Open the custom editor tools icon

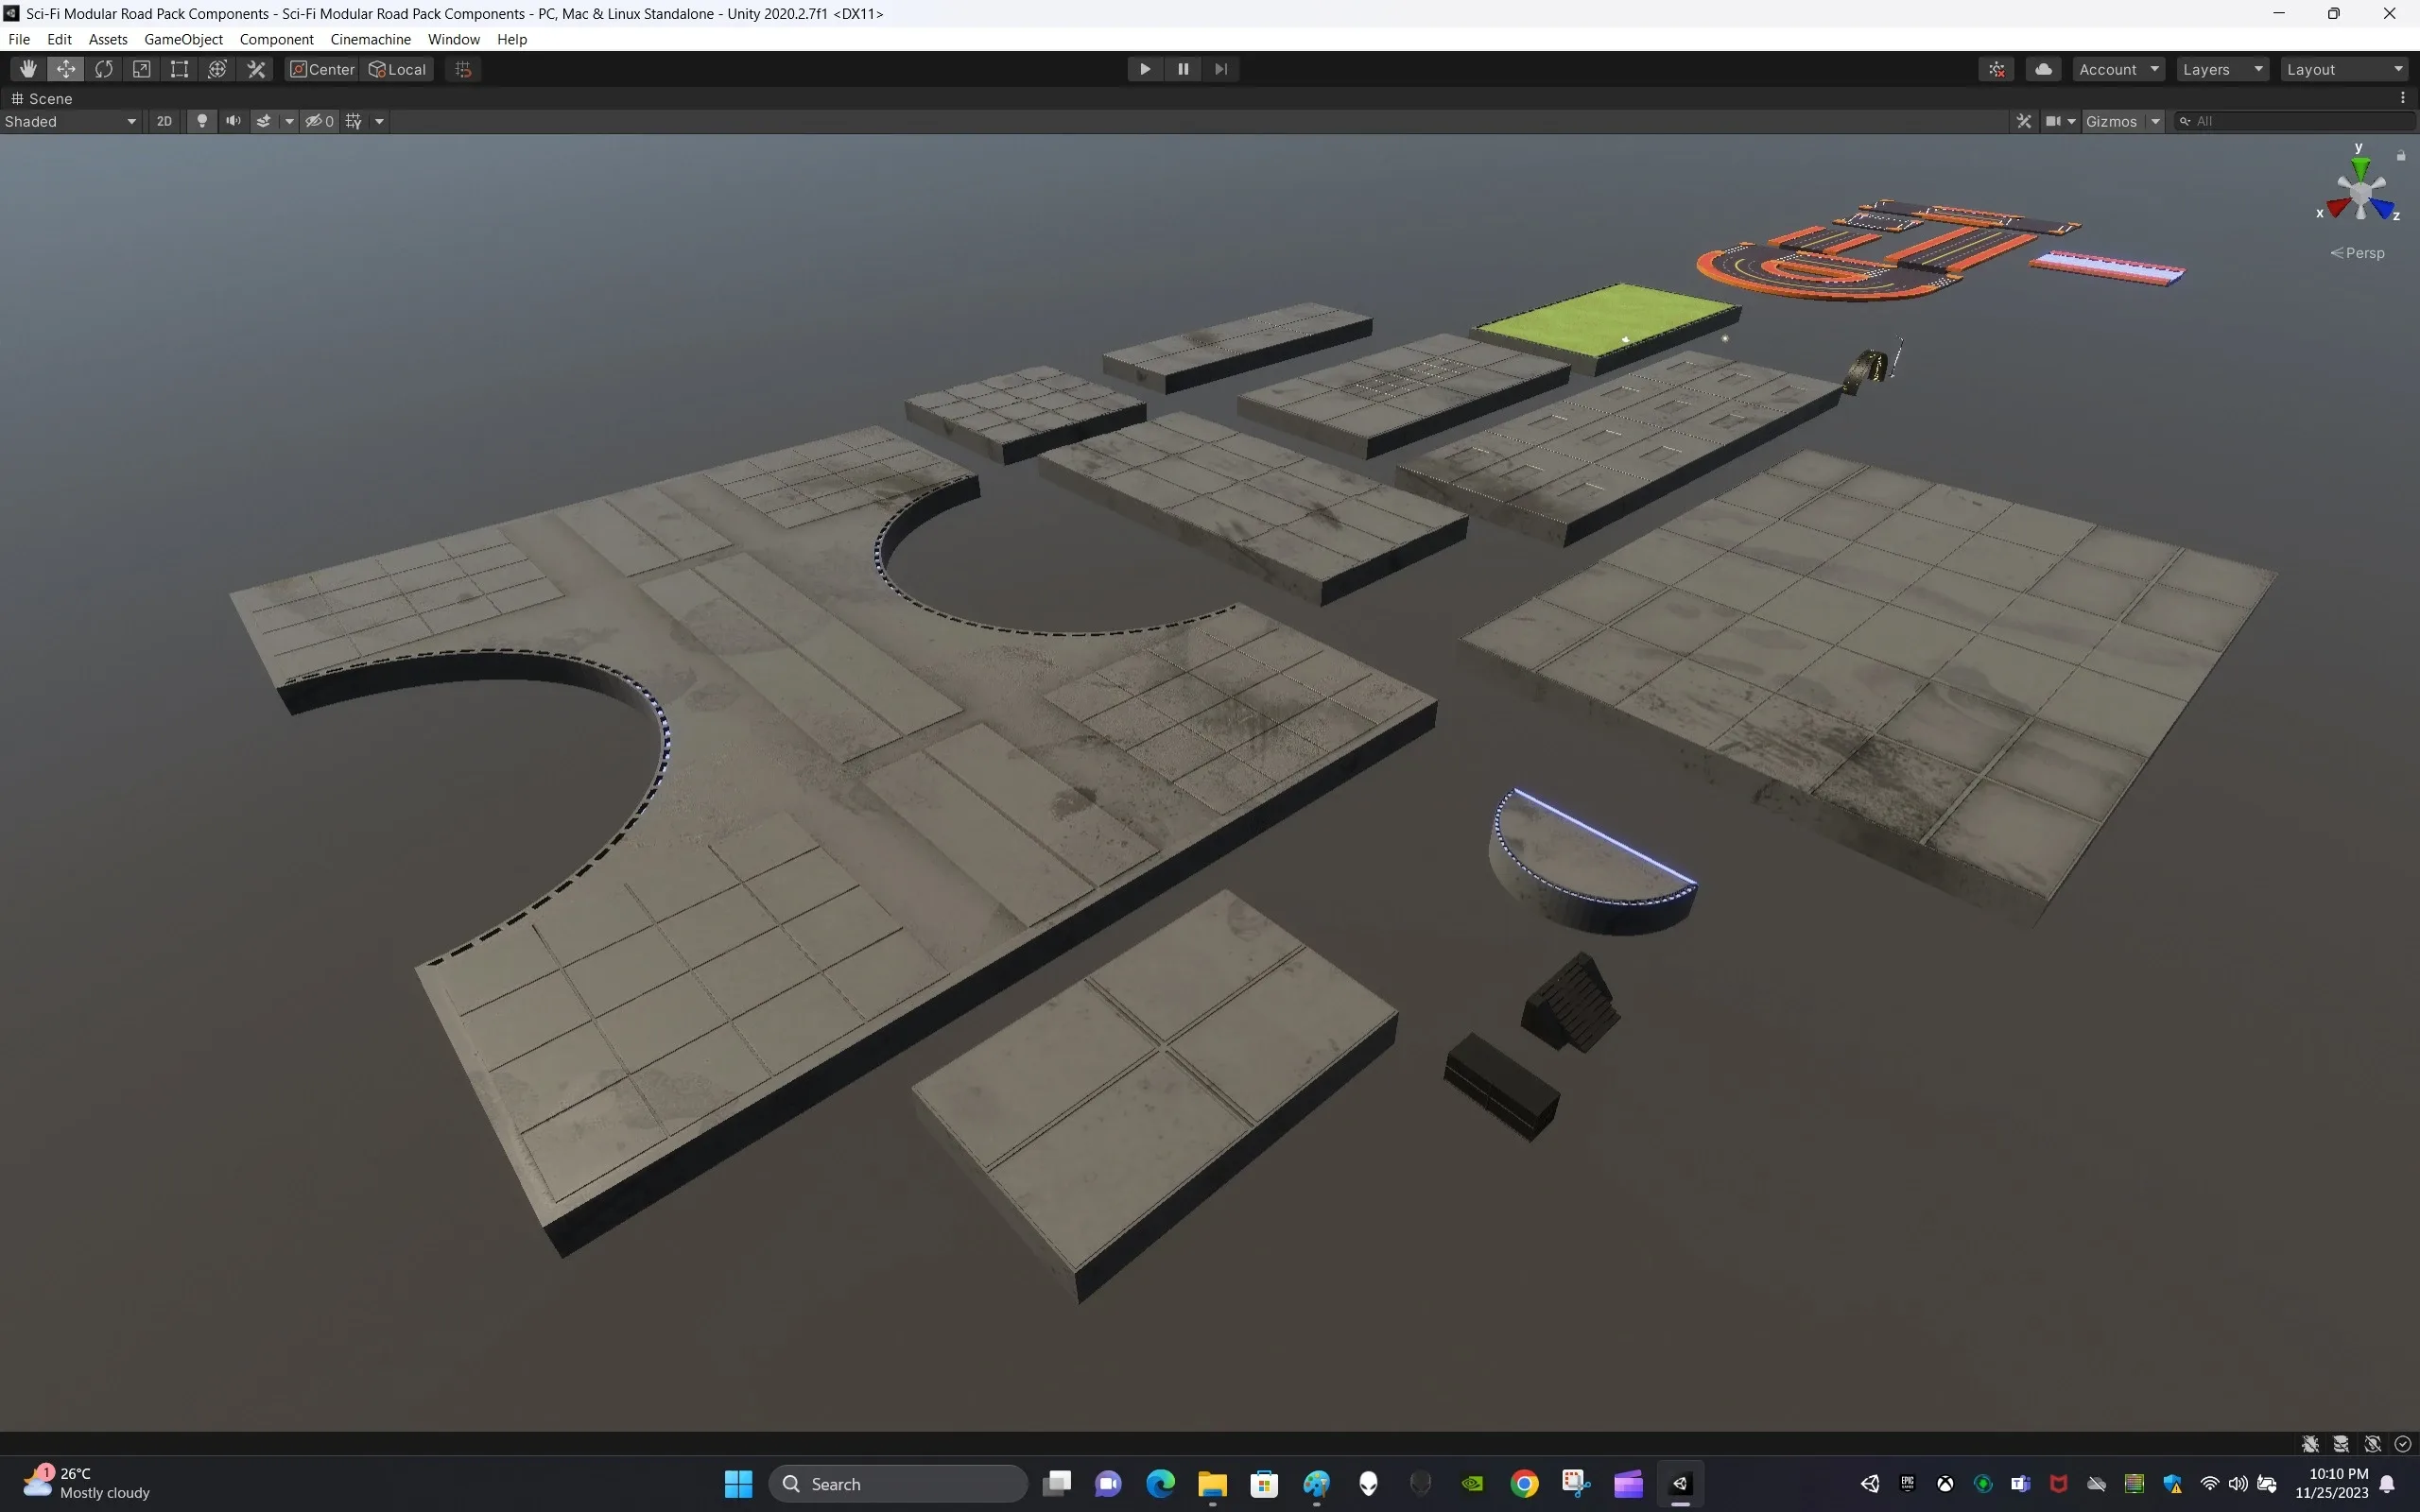256,68
